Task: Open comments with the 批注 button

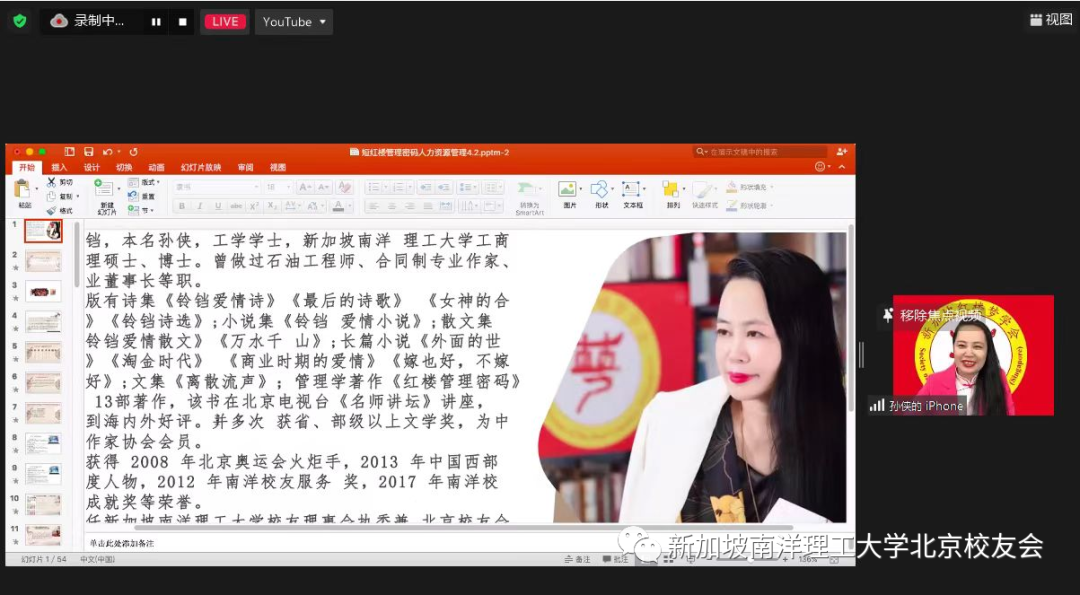Action: [617, 561]
